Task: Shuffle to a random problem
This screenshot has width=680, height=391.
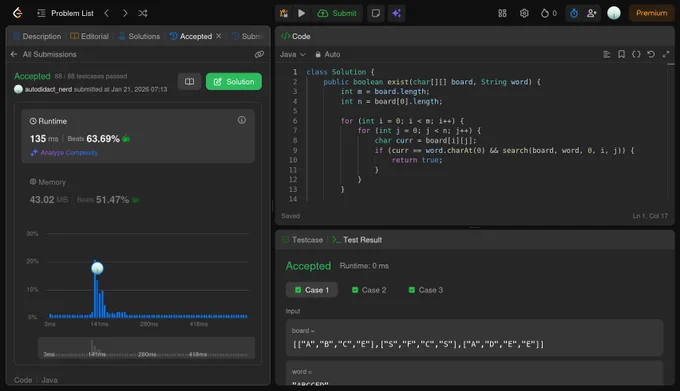Action: 143,13
